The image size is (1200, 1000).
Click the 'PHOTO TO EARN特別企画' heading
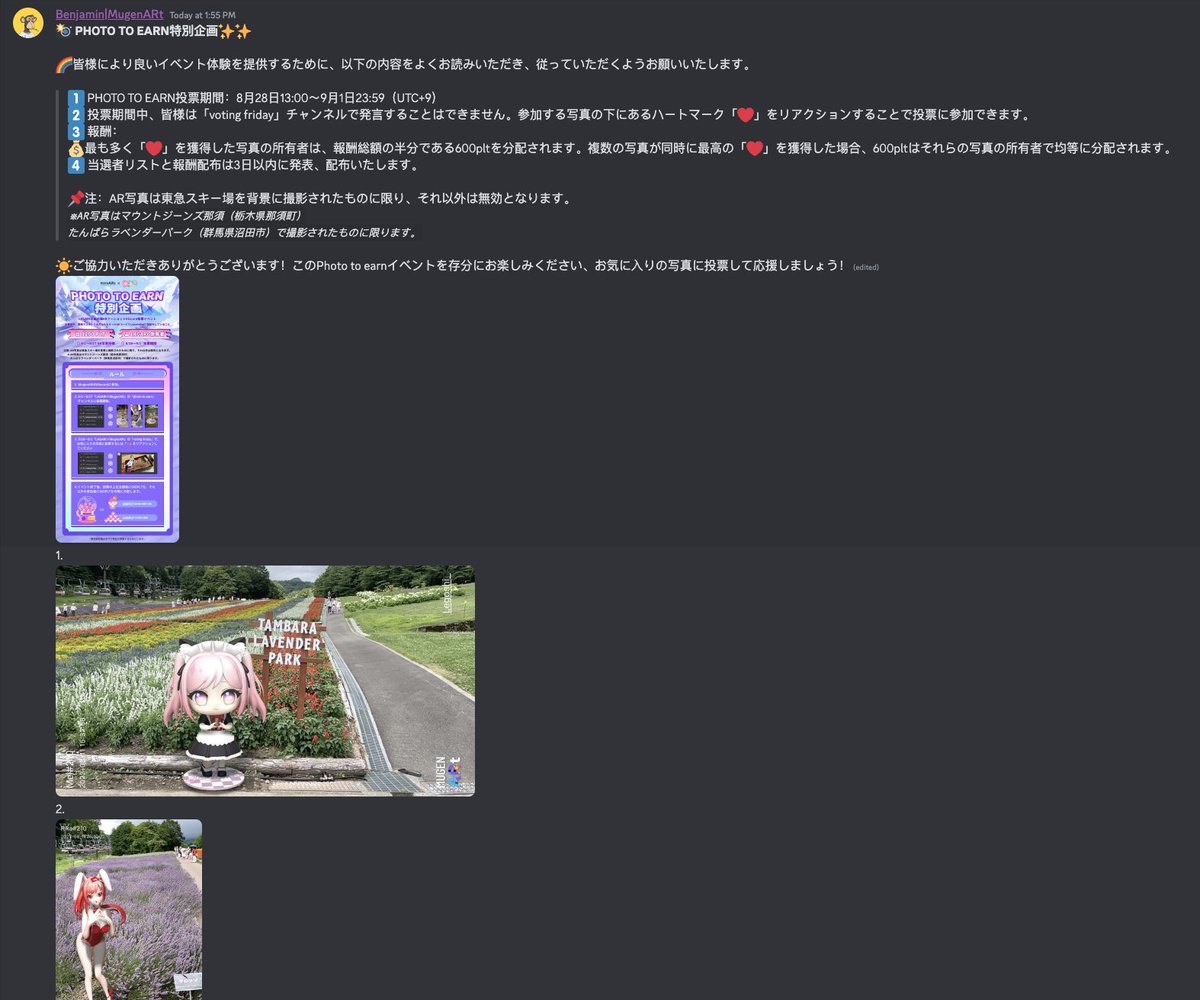[146, 31]
